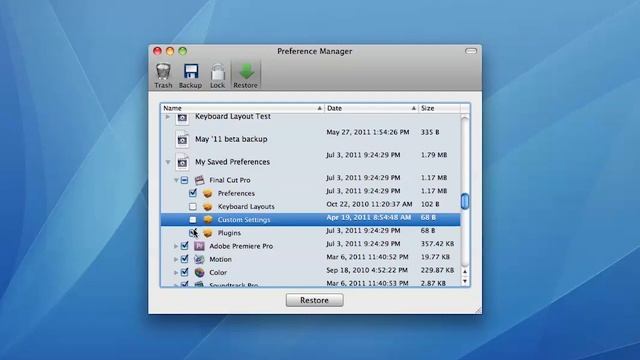640x360 pixels.
Task: Check the Keyboard Layouts checkbox
Action: (193, 207)
